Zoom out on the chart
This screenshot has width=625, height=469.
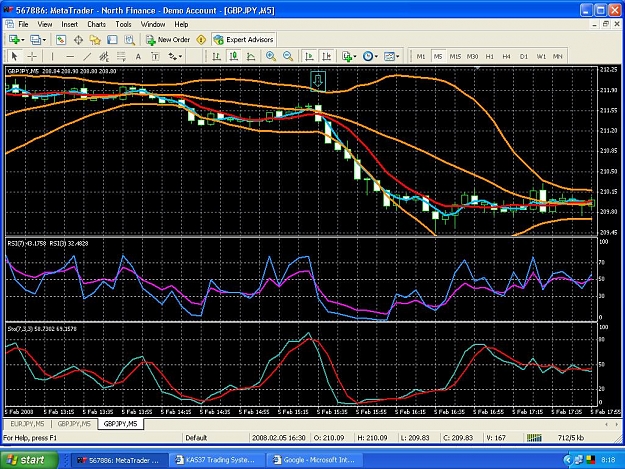click(x=288, y=57)
